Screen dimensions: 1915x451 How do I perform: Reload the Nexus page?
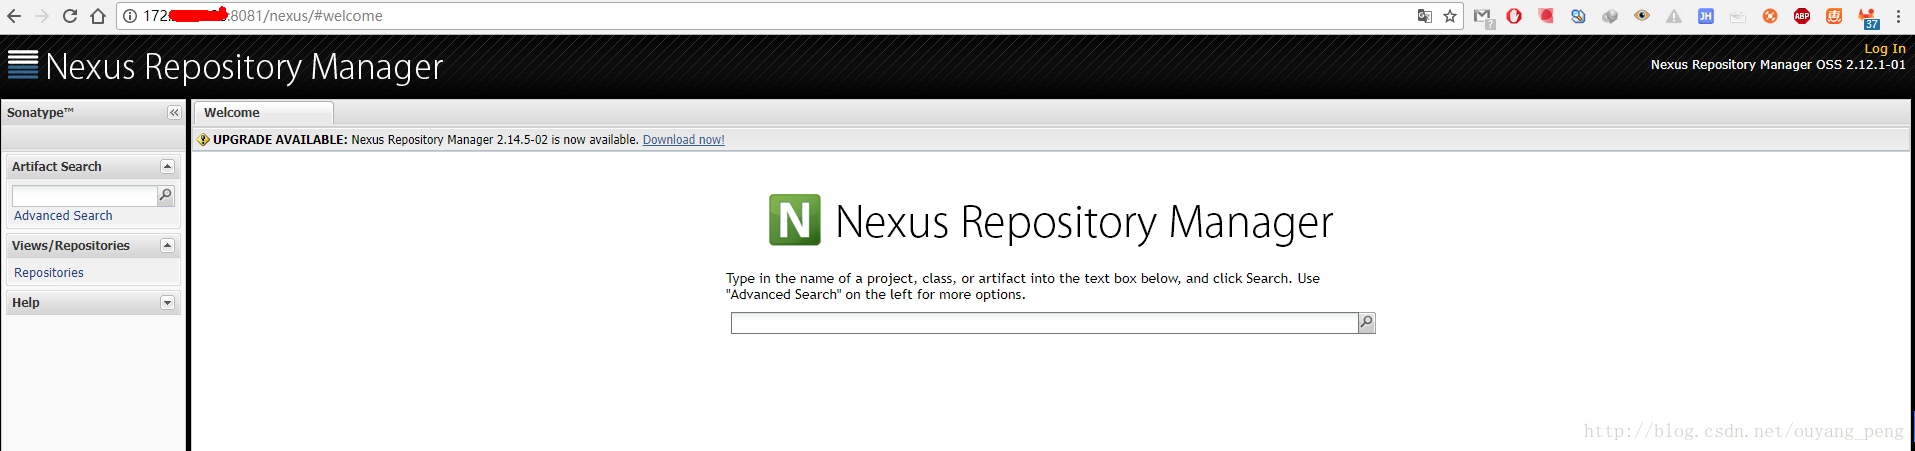click(x=70, y=16)
